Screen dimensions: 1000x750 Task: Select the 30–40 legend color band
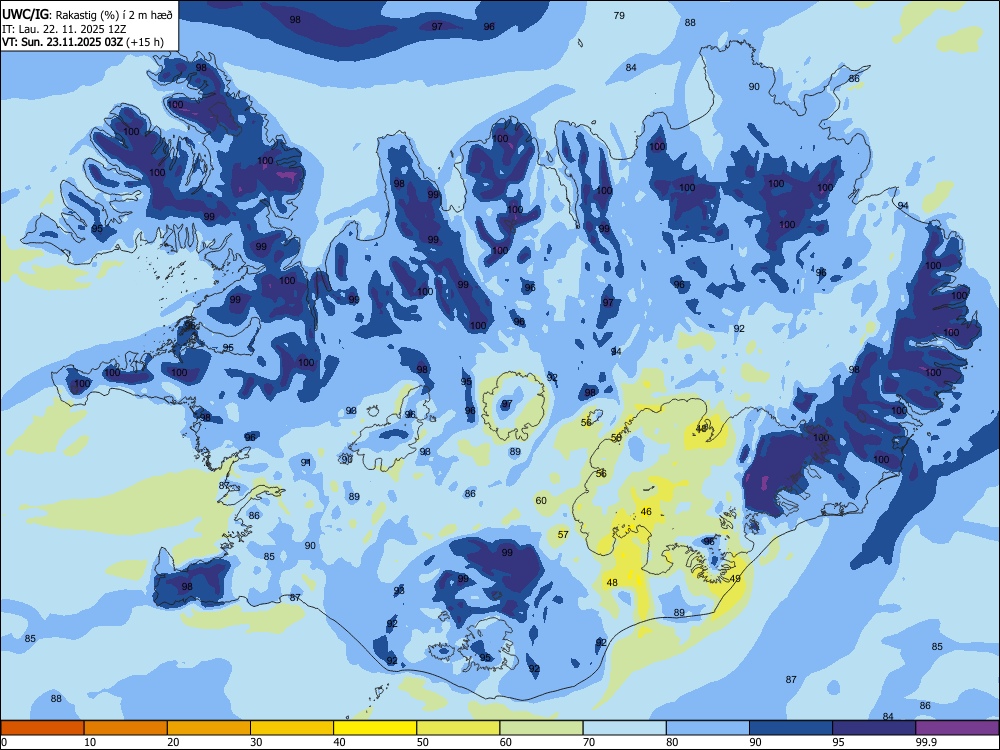[292, 728]
